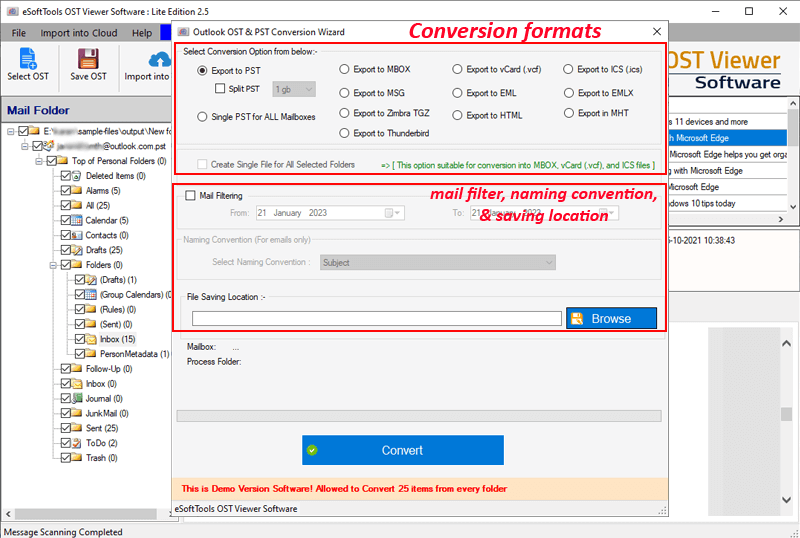Viewport: 800px width, 538px height.
Task: Select the 'dows 10 tips today' mail row
Action: pos(727,203)
